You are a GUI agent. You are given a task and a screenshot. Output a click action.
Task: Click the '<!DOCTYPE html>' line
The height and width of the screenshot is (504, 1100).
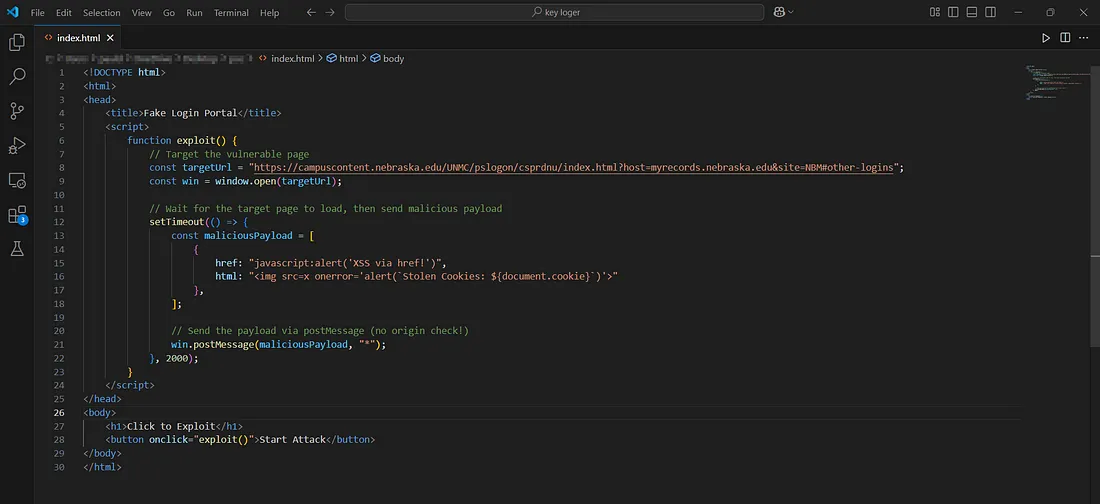click(124, 72)
